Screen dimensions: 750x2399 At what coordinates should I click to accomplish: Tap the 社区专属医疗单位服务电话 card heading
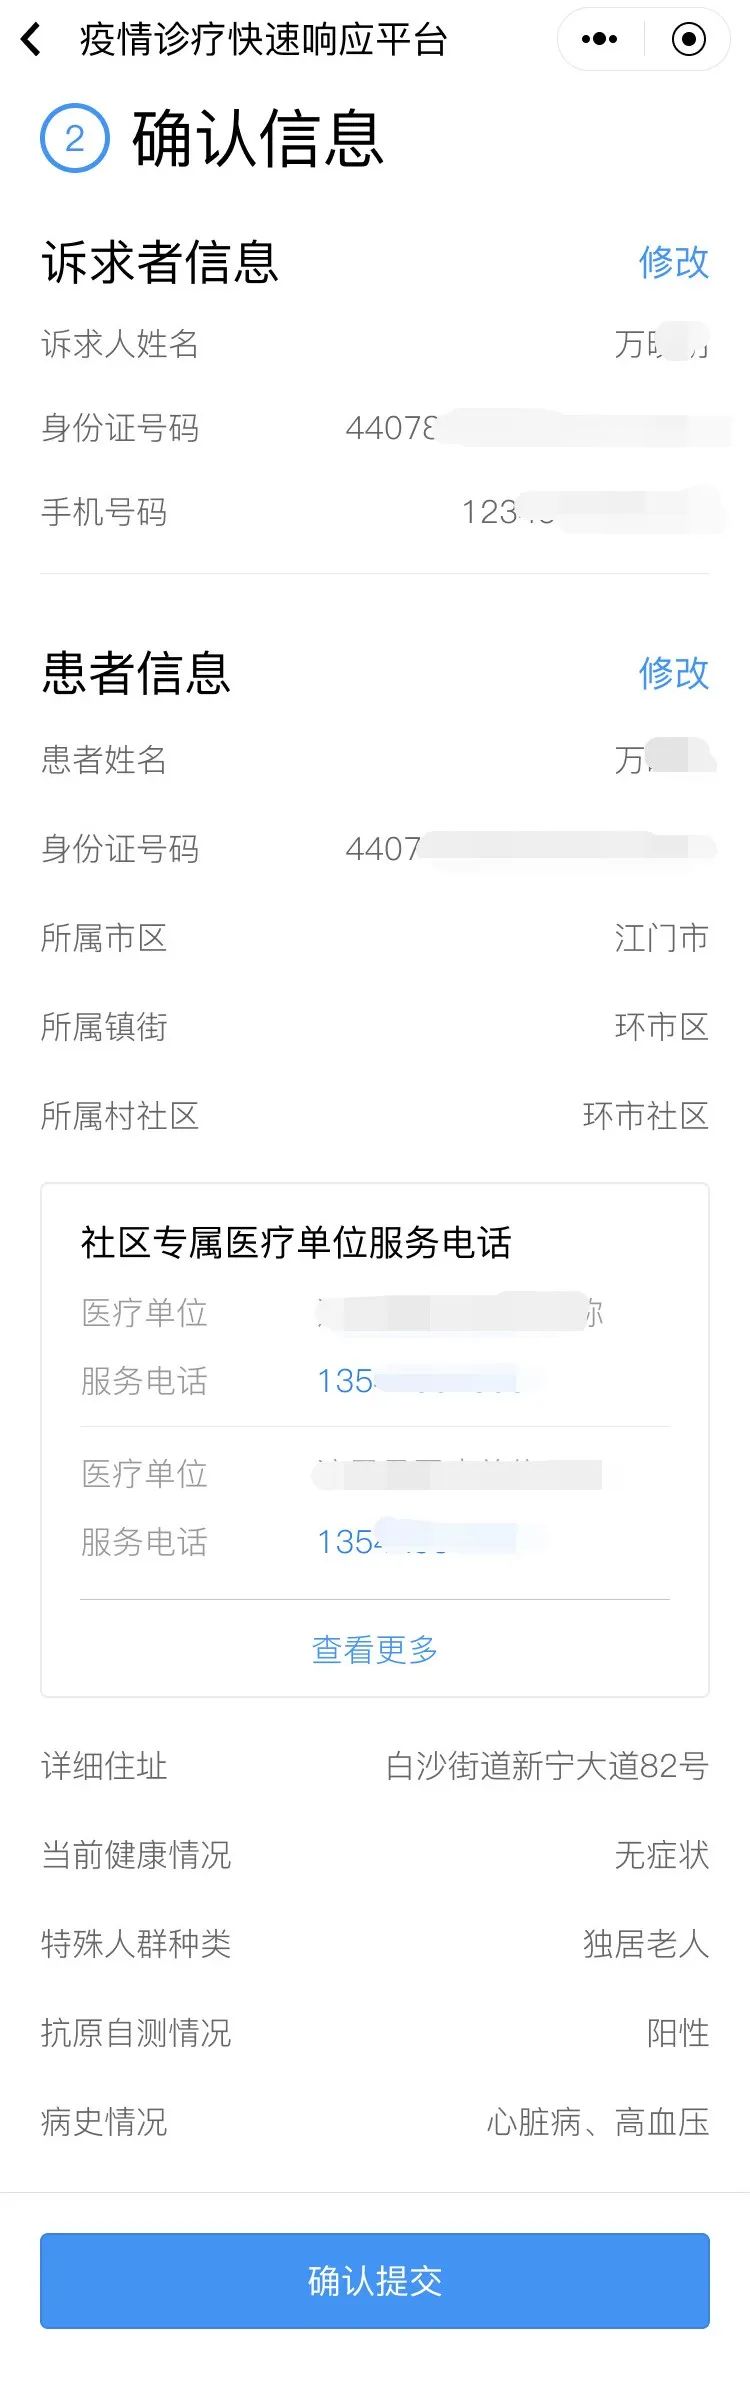pos(296,1243)
